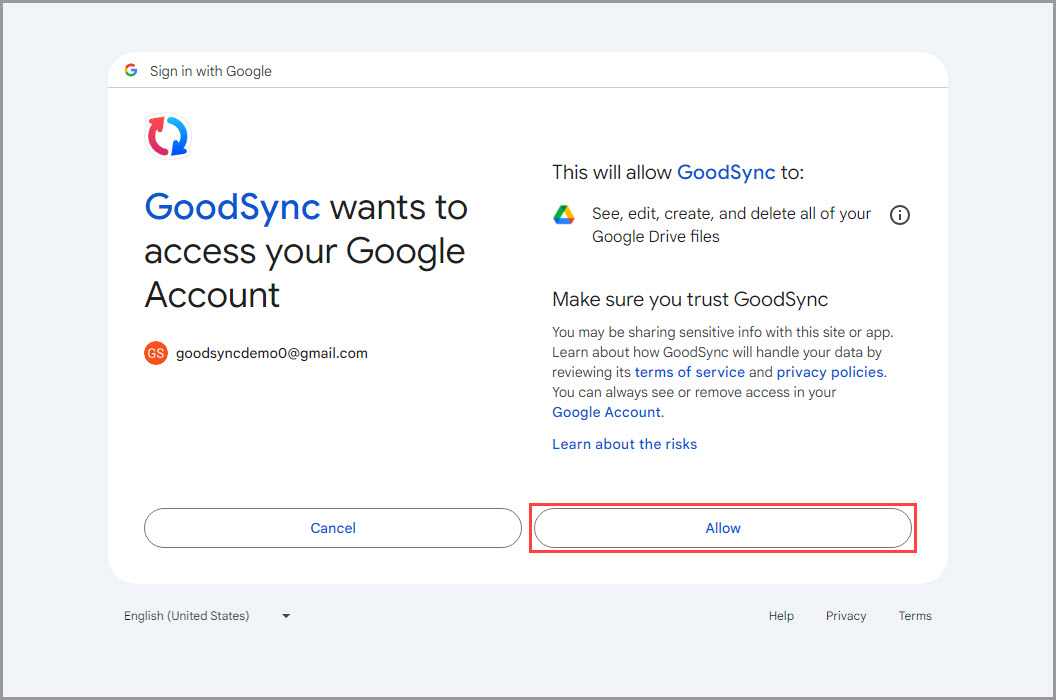Open the Help link in footer
Screen dimensions: 1056x700
tap(781, 616)
